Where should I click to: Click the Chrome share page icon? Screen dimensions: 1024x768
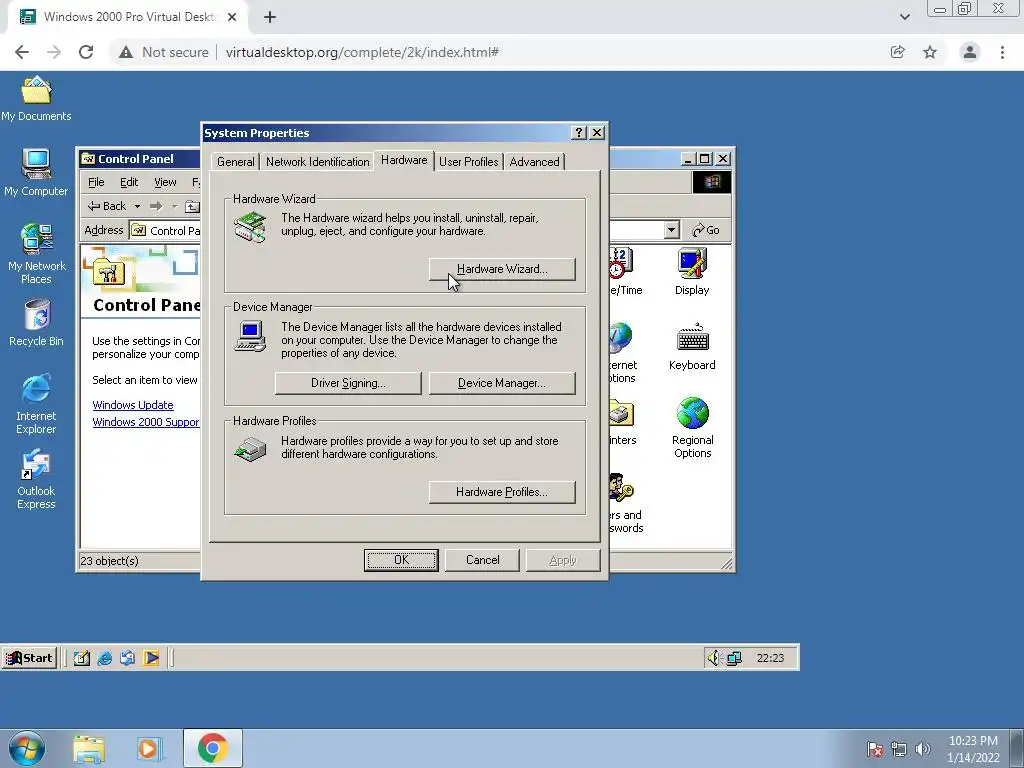click(898, 52)
